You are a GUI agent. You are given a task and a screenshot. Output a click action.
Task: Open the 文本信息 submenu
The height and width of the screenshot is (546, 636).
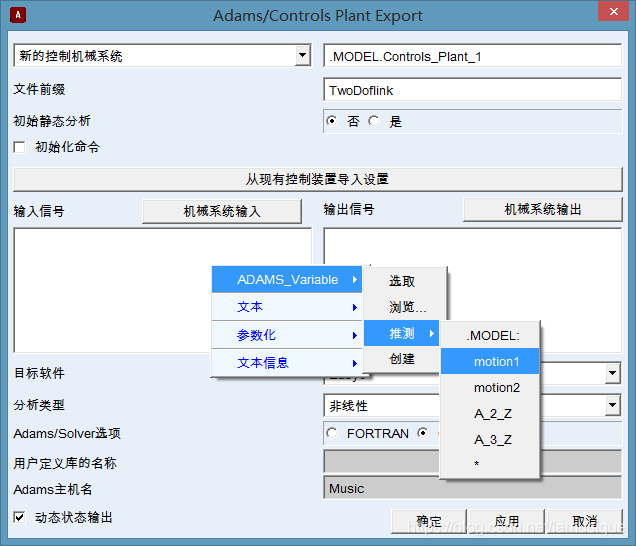[287, 363]
